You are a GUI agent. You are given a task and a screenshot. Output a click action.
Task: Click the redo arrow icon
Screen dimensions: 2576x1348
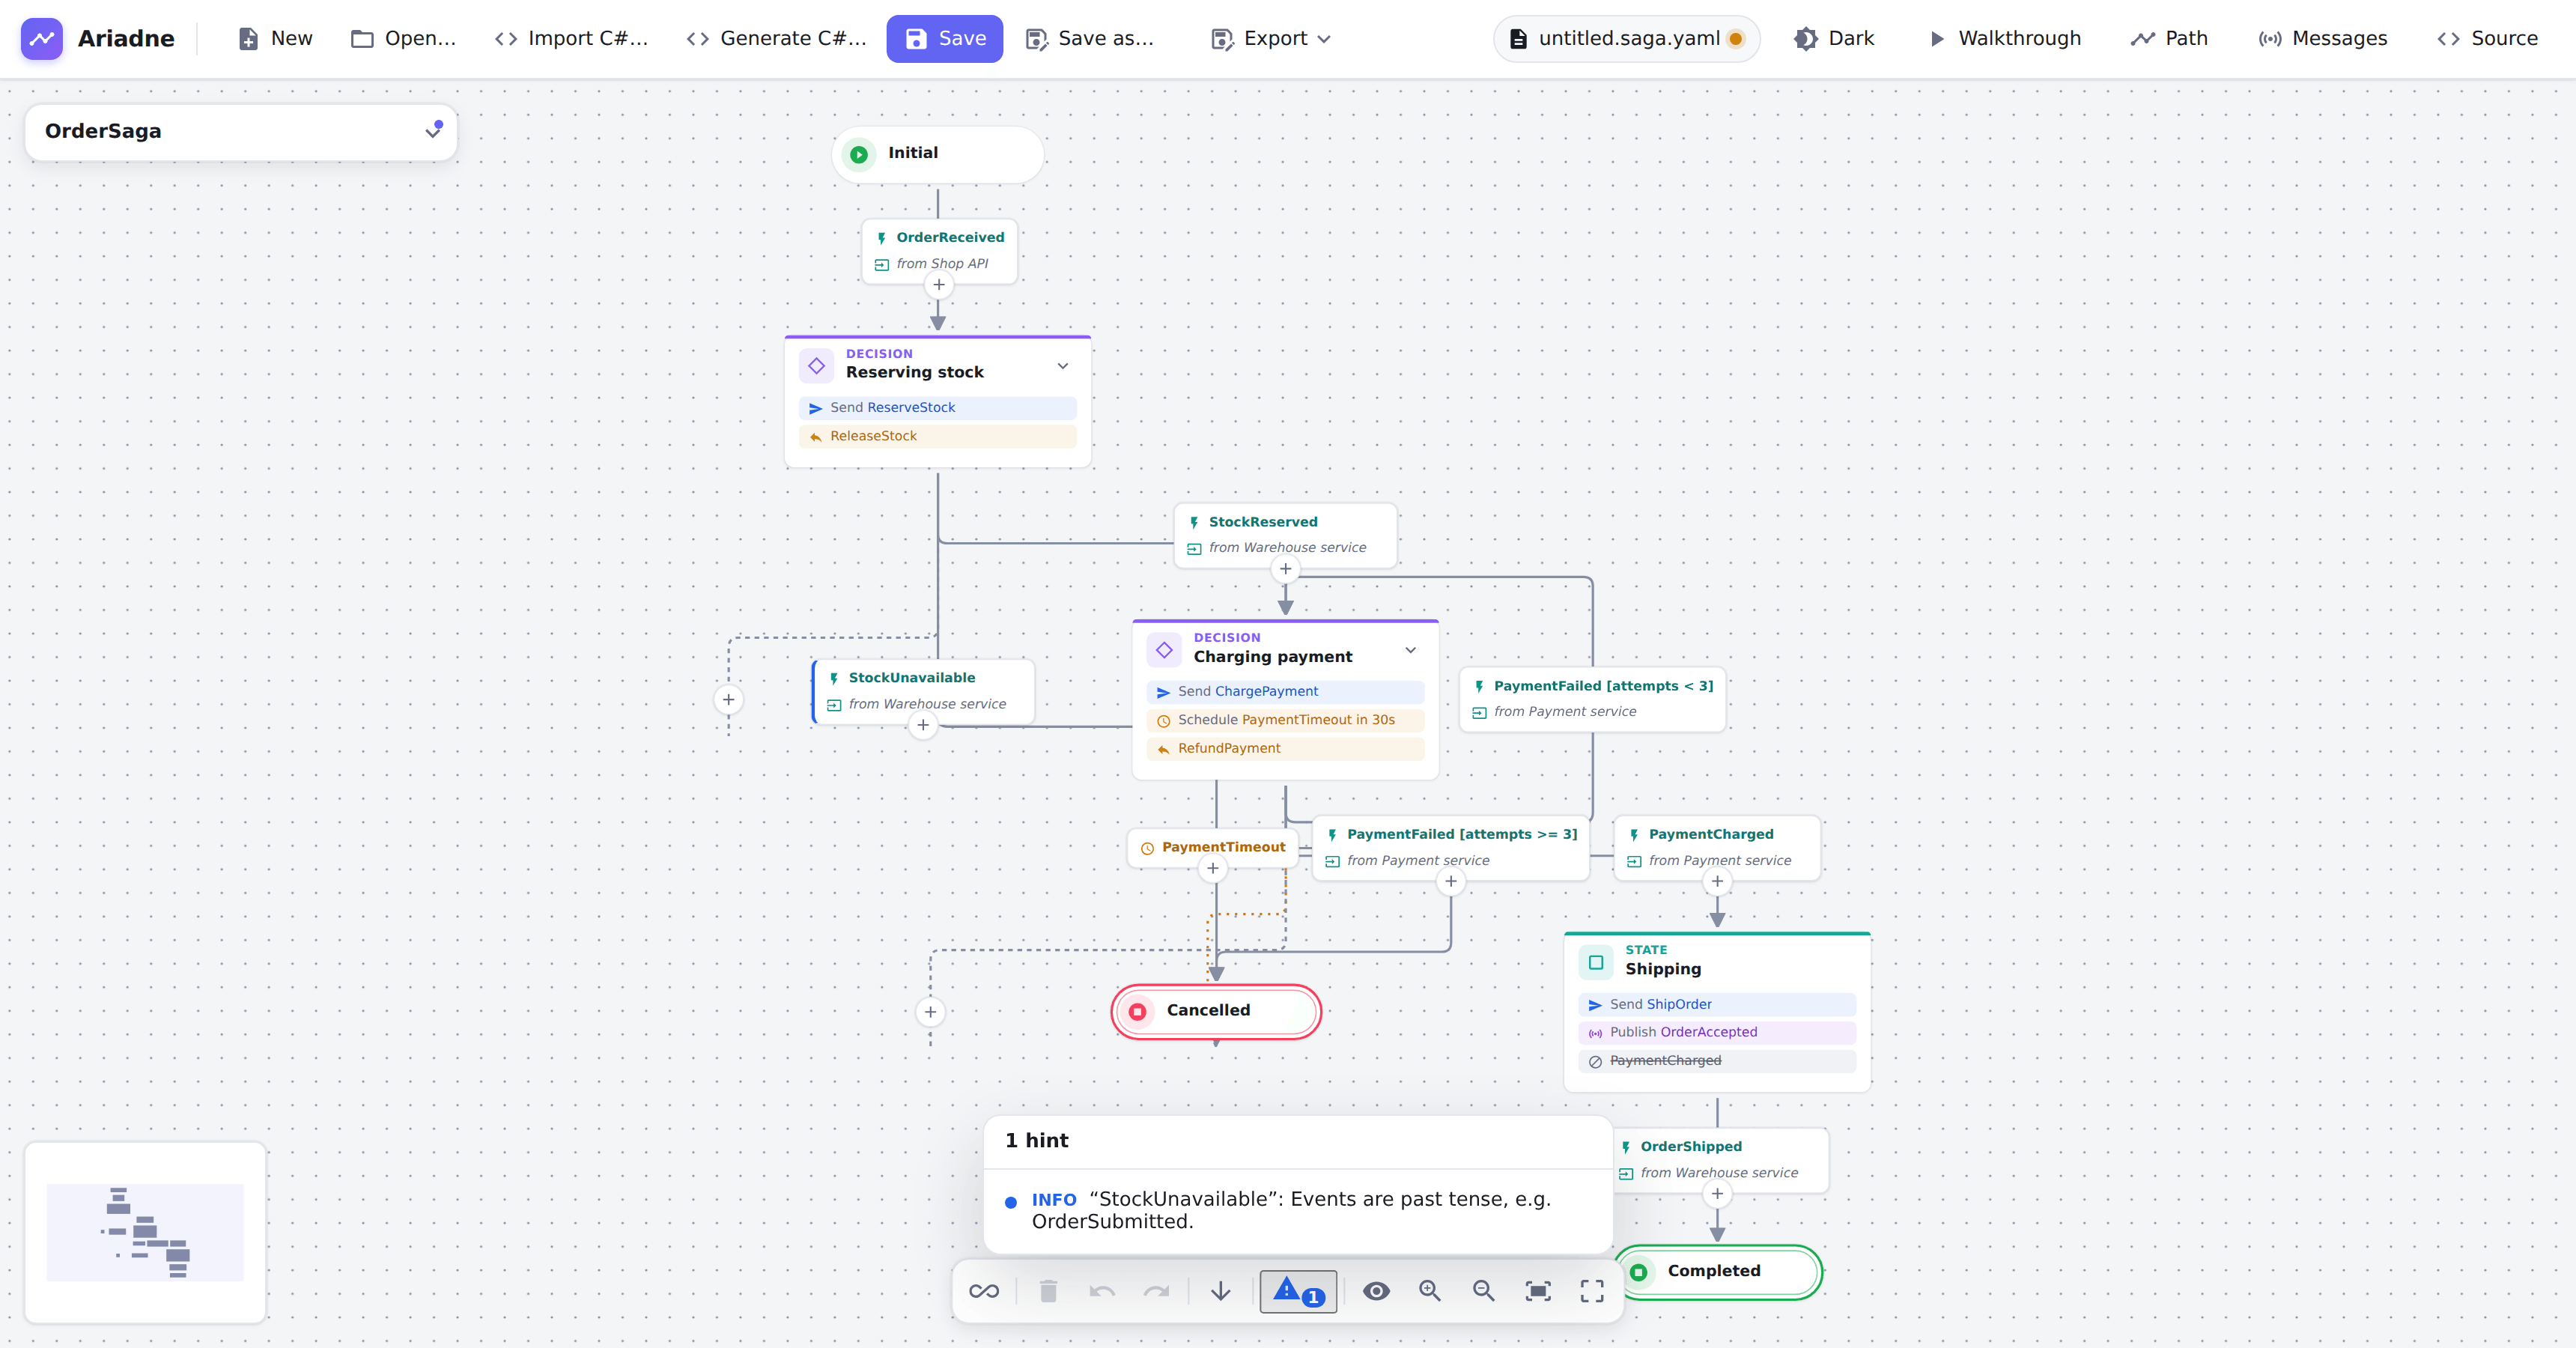[x=1156, y=1291]
